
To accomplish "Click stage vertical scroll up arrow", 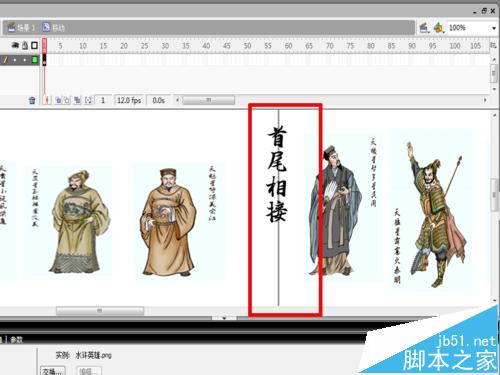I will [x=495, y=116].
